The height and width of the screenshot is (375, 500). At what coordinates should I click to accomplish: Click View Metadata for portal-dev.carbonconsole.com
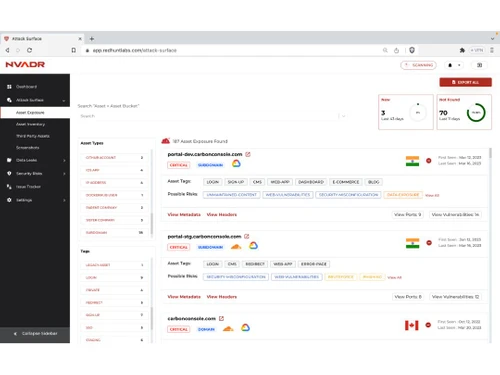[184, 214]
